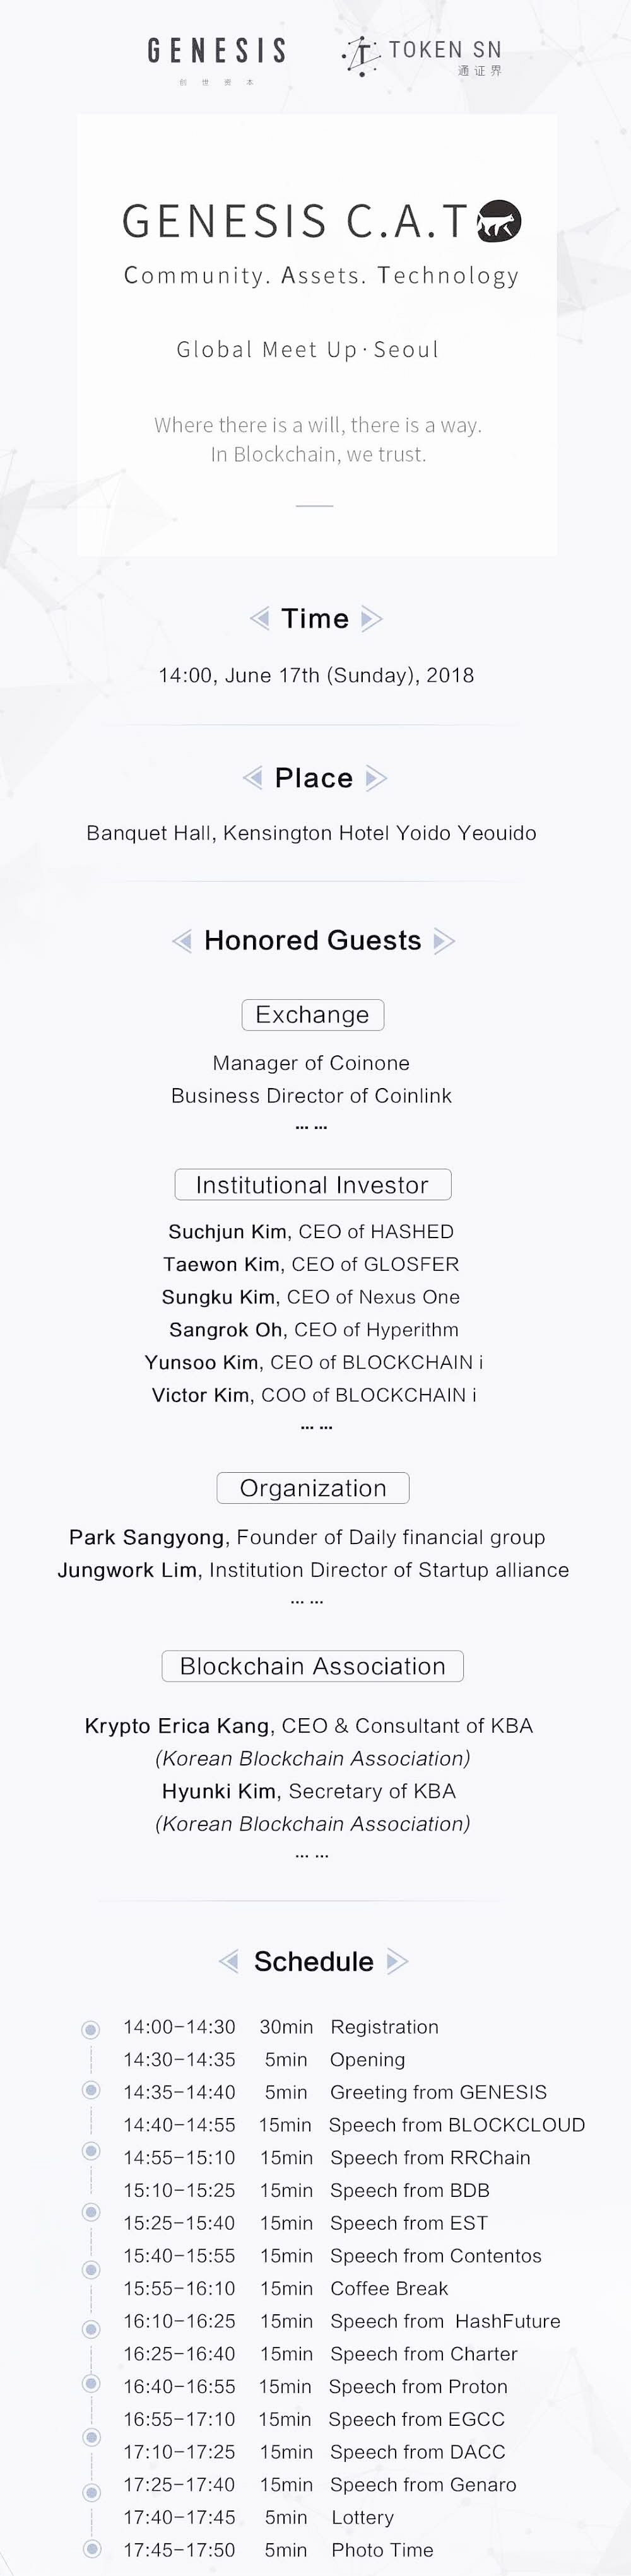Image resolution: width=631 pixels, height=2576 pixels.
Task: Click right arrow beside Time heading
Action: pos(371,618)
